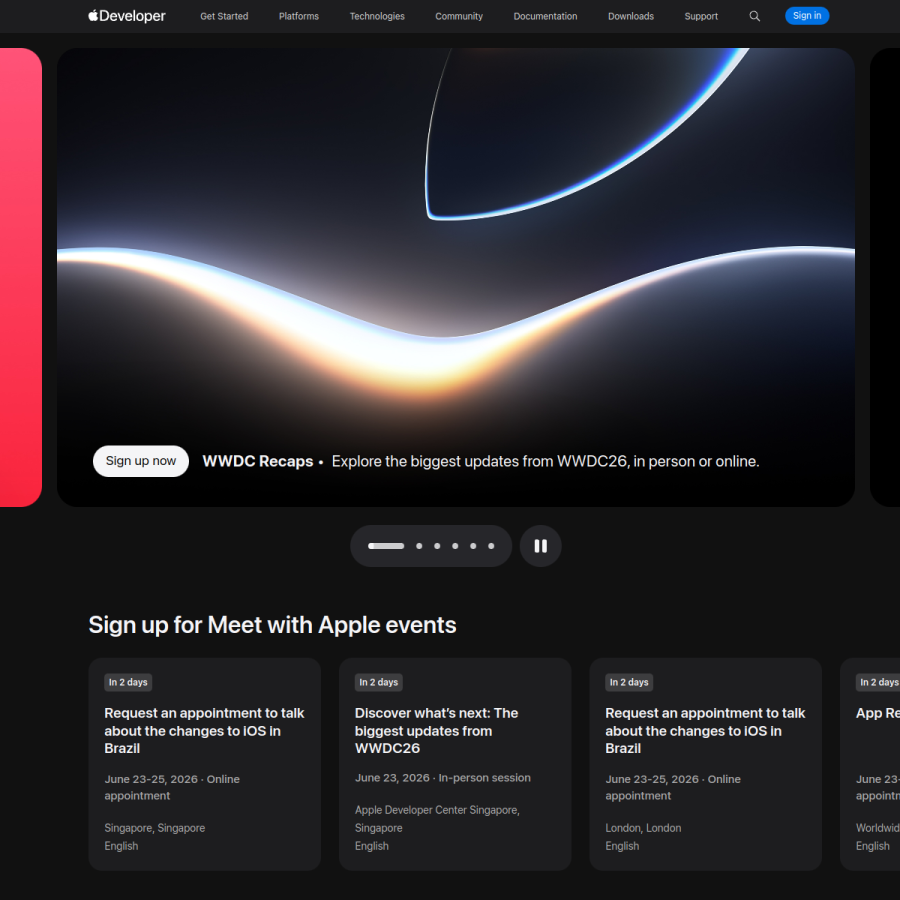Screen dimensions: 900x900
Task: Open the Discover what's next WWDC26 card
Action: (x=455, y=764)
